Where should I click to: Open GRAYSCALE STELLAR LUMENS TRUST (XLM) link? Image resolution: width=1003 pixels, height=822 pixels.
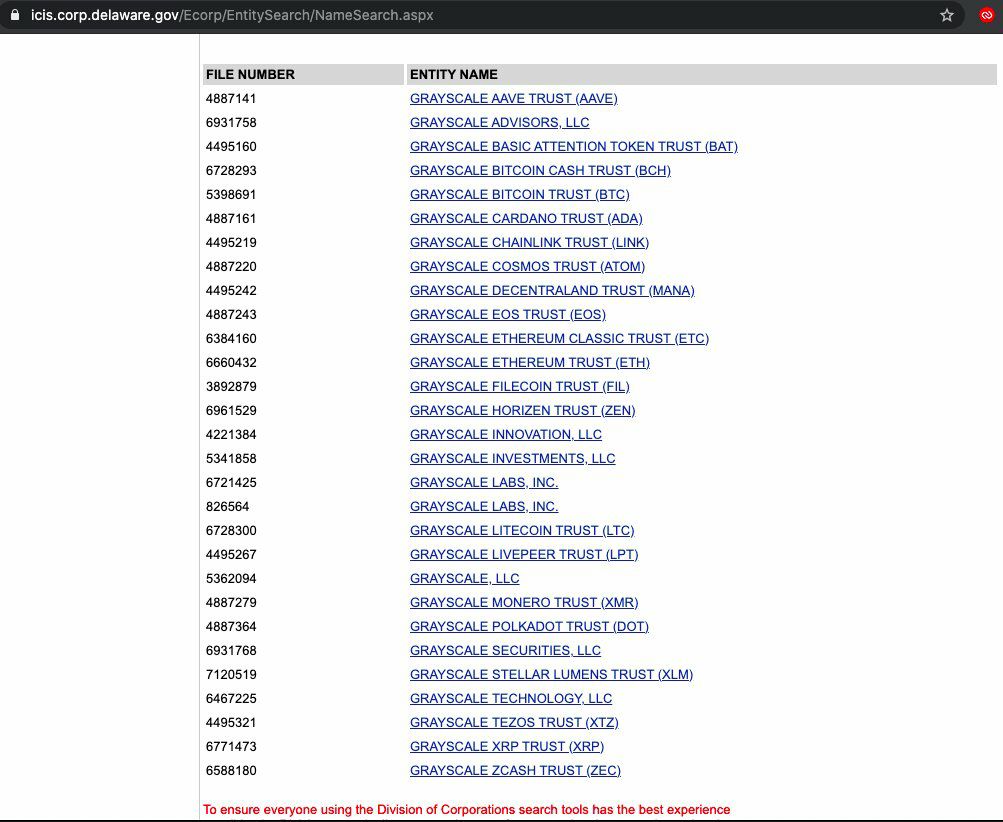pos(551,674)
